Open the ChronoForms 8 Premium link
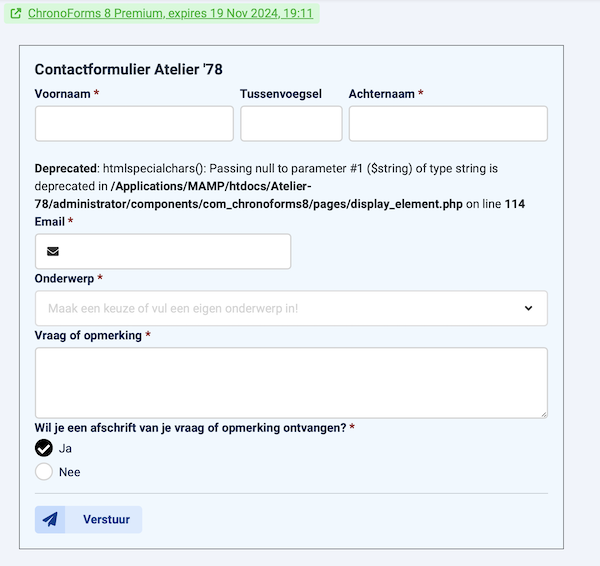600x566 pixels. click(x=170, y=14)
